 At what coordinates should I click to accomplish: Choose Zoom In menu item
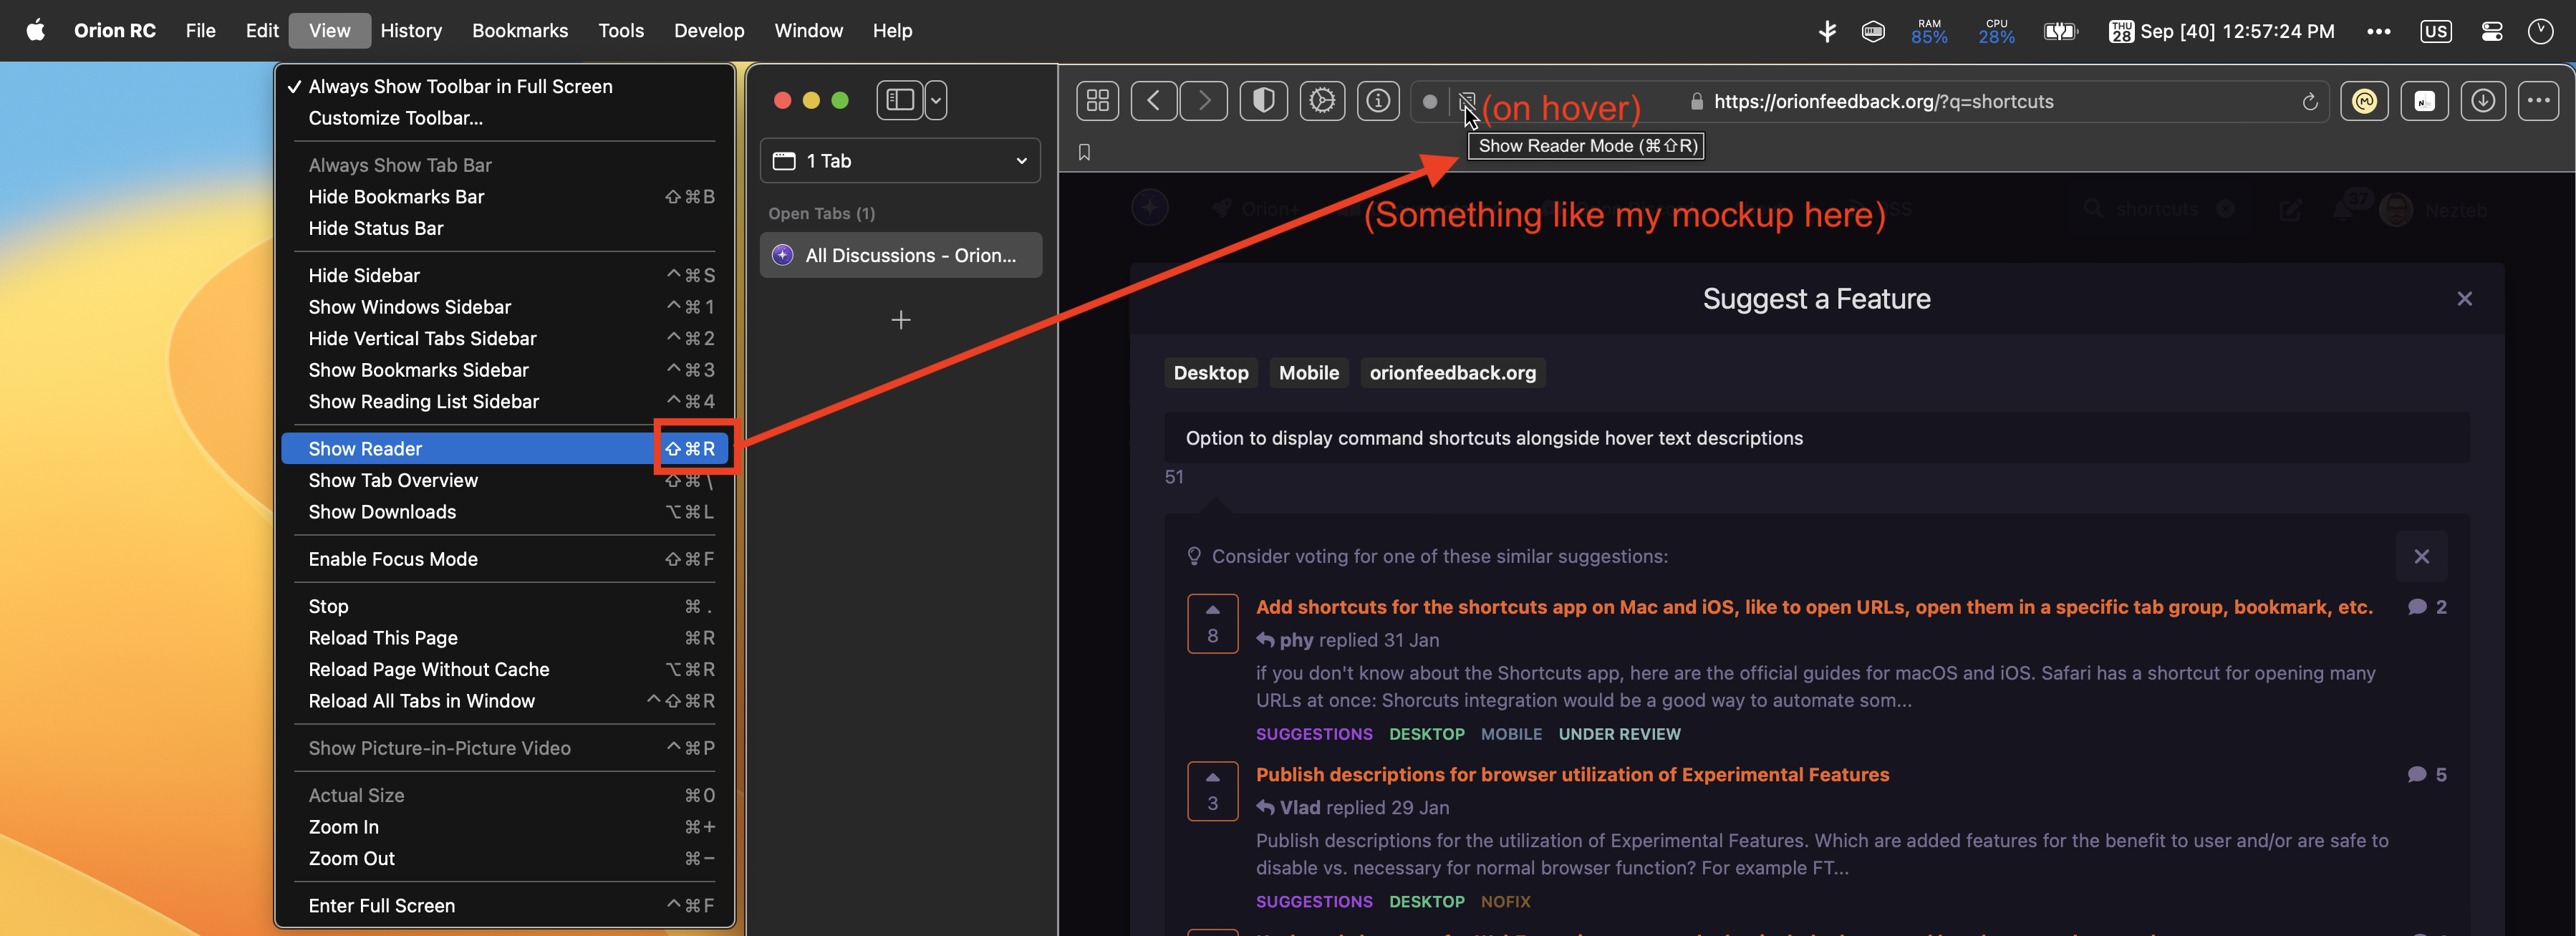(505, 827)
